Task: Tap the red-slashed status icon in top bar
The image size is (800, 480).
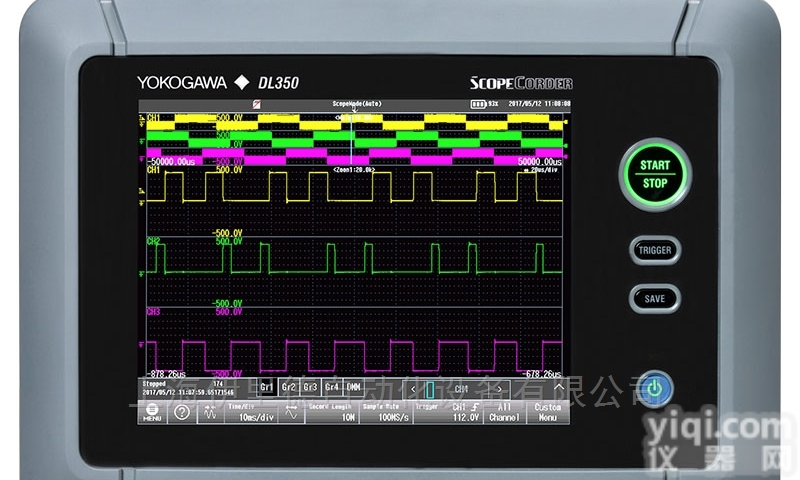Action: (x=257, y=104)
